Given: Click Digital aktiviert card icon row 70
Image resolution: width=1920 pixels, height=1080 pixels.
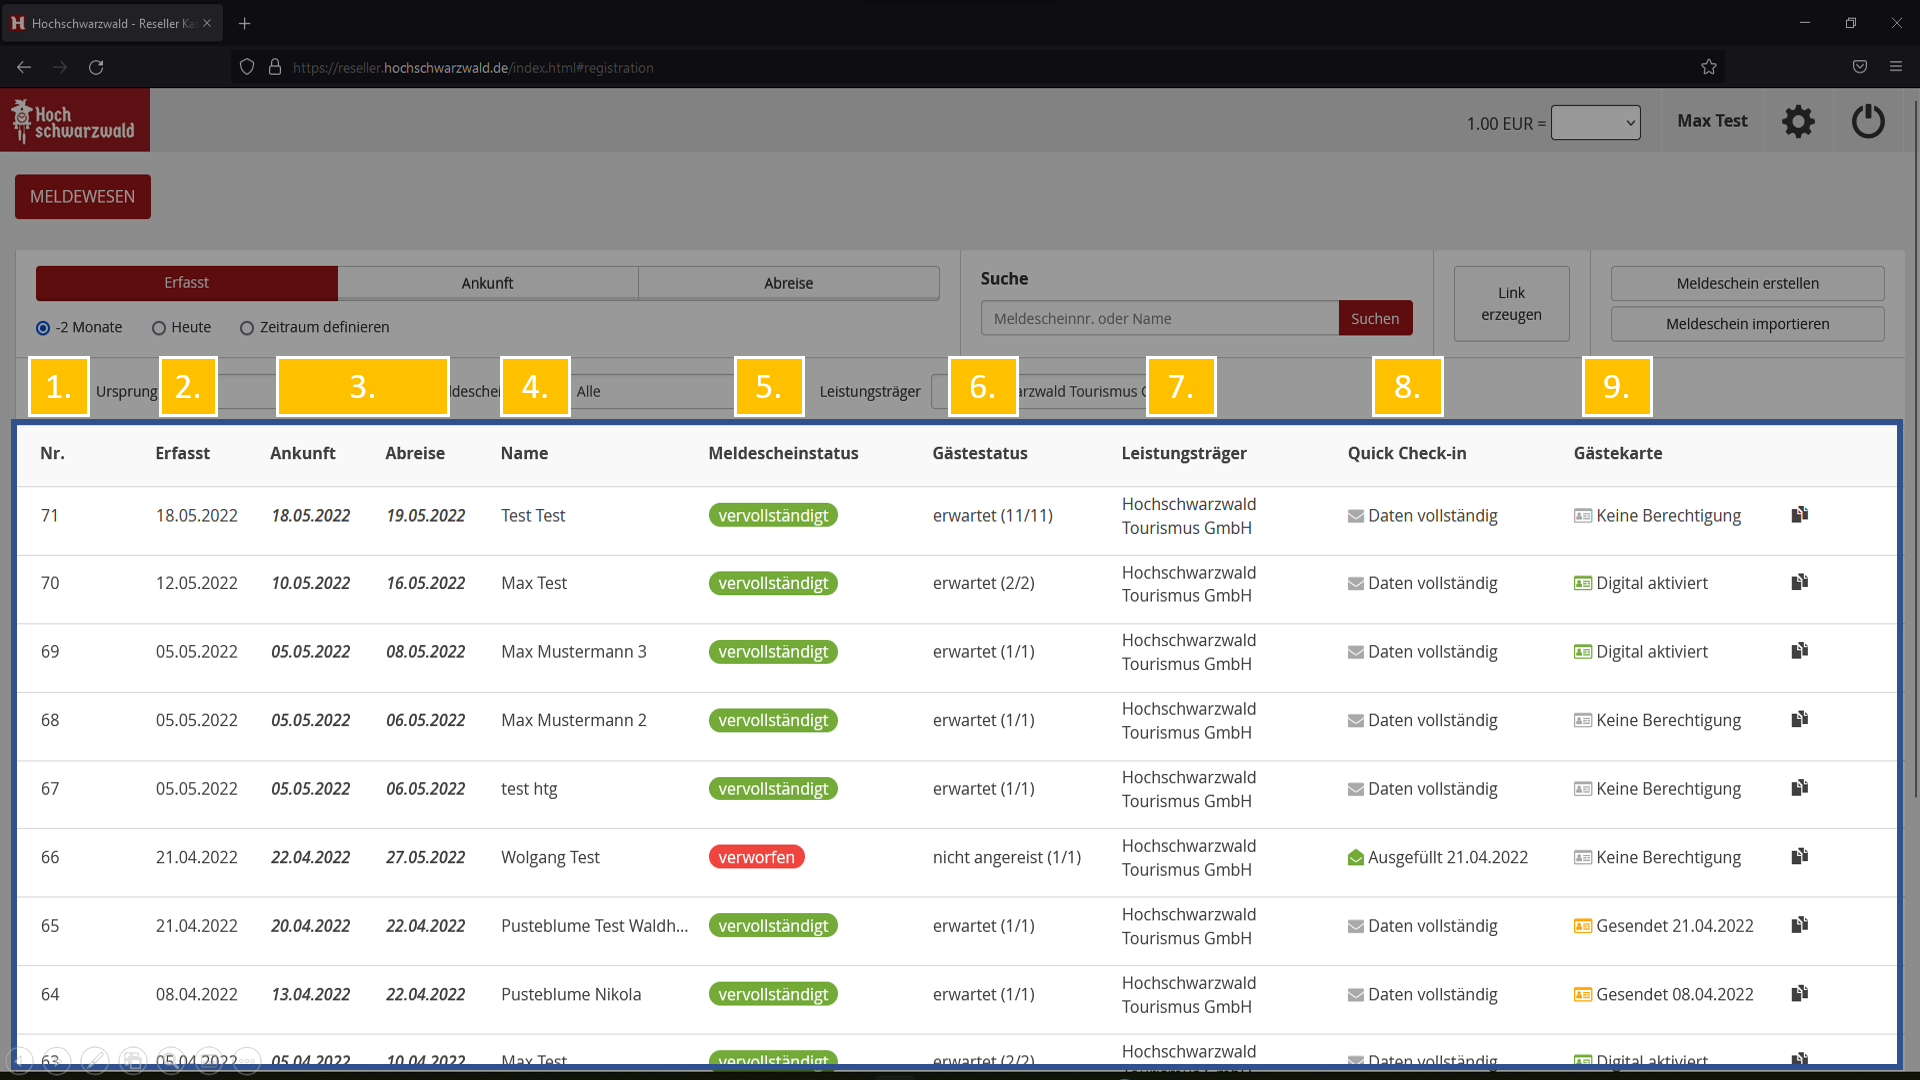Looking at the screenshot, I should click(1583, 583).
